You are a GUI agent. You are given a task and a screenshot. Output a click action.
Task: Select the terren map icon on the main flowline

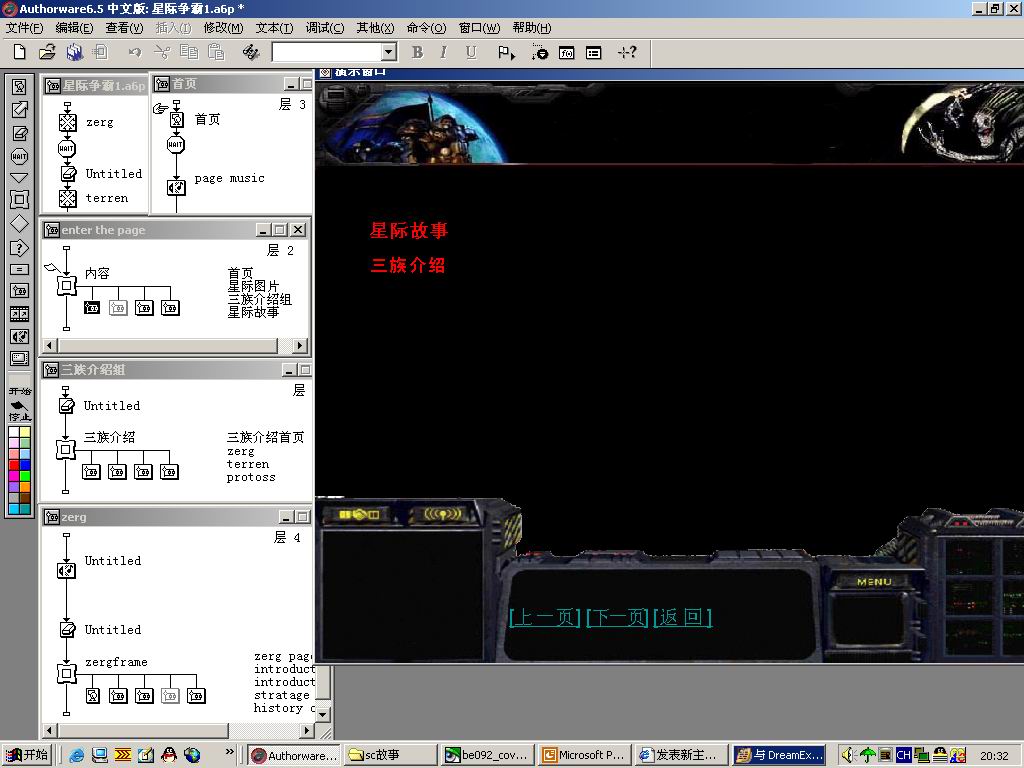pos(67,198)
